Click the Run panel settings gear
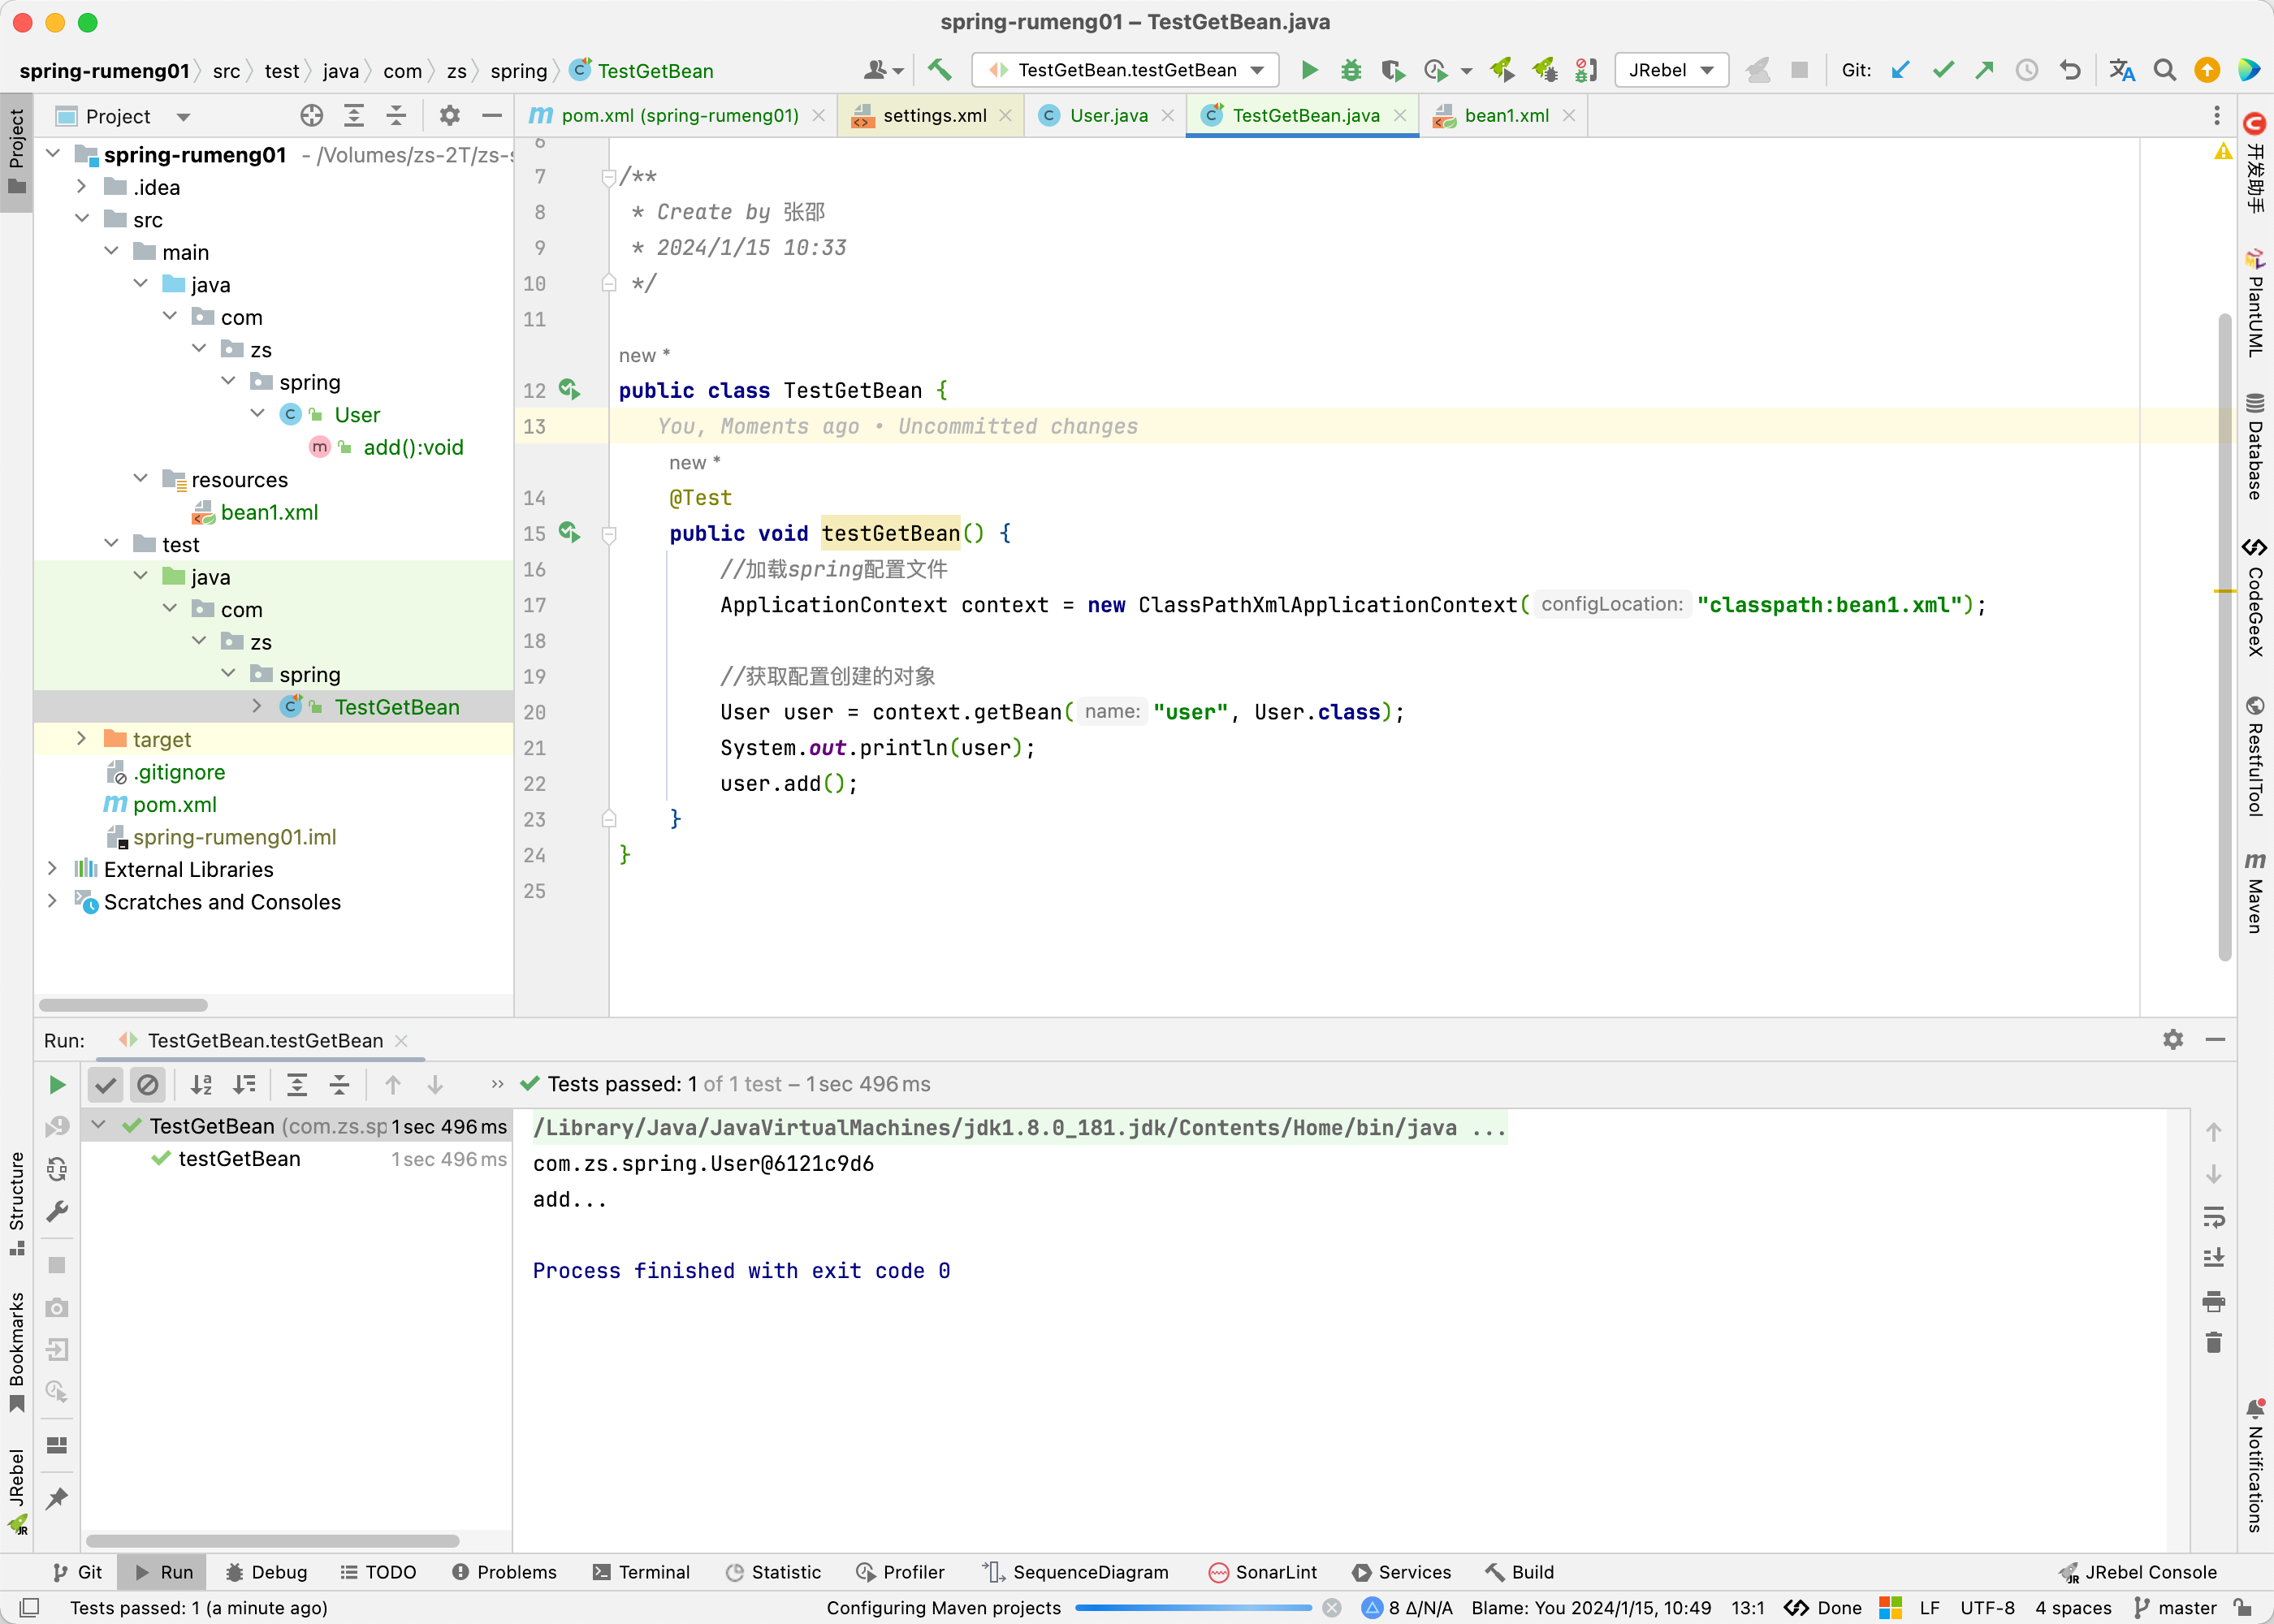The height and width of the screenshot is (1624, 2274). click(2173, 1040)
